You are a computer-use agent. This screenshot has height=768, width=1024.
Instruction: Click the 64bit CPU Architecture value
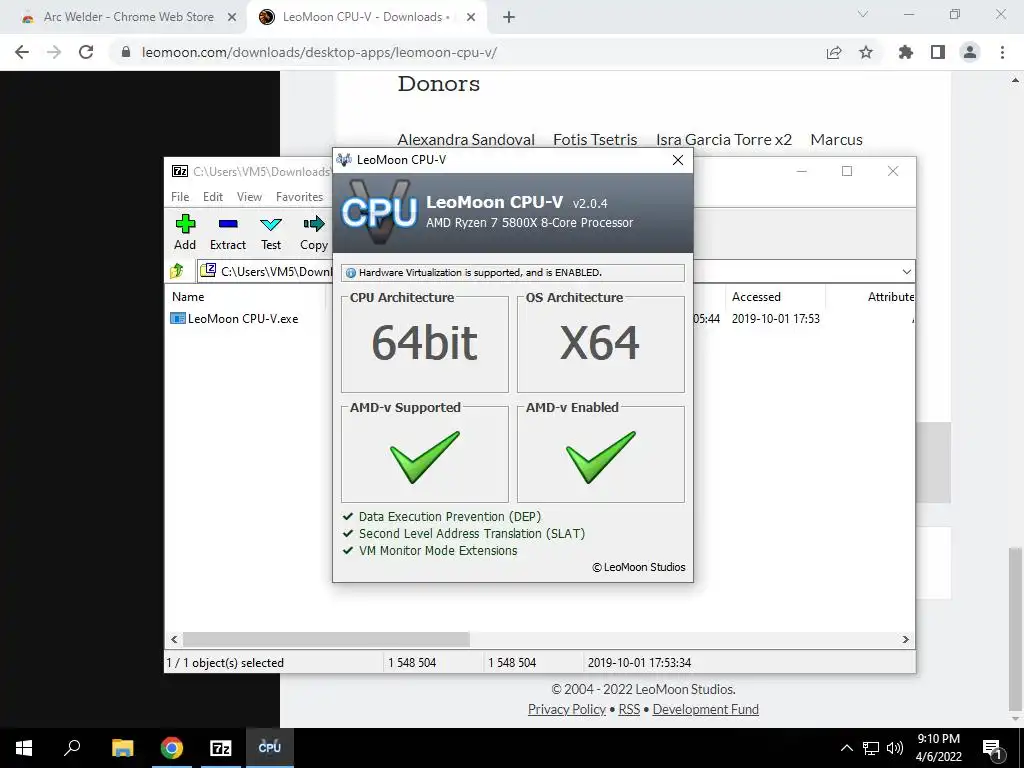424,343
